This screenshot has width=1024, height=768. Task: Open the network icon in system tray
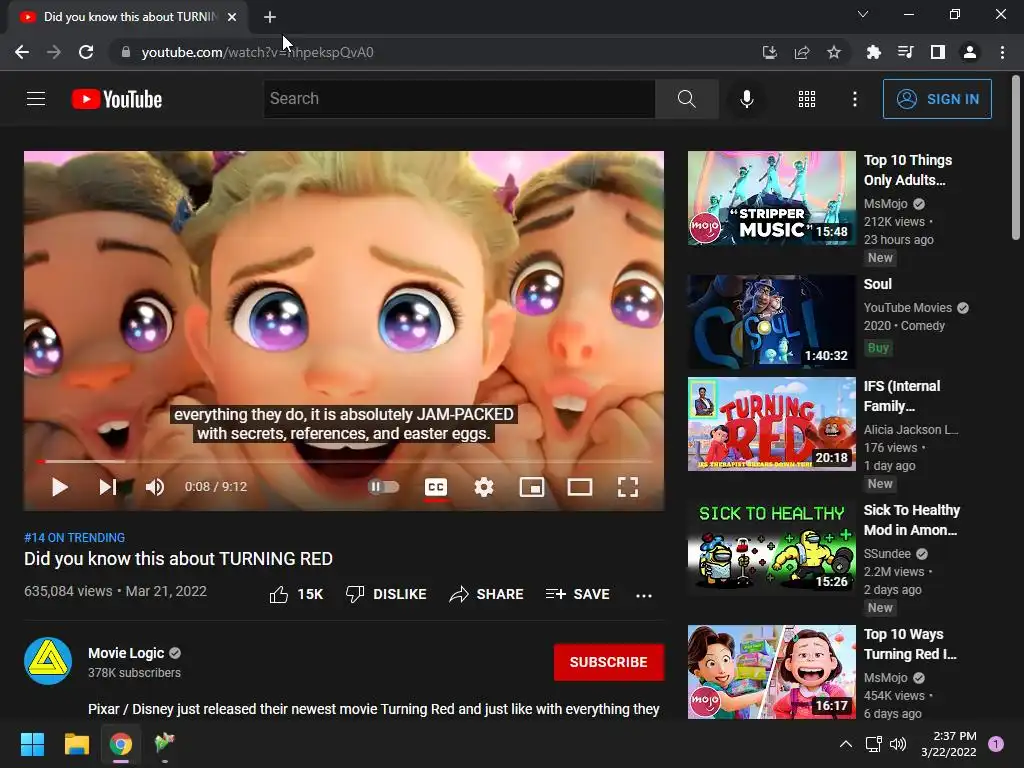click(873, 744)
